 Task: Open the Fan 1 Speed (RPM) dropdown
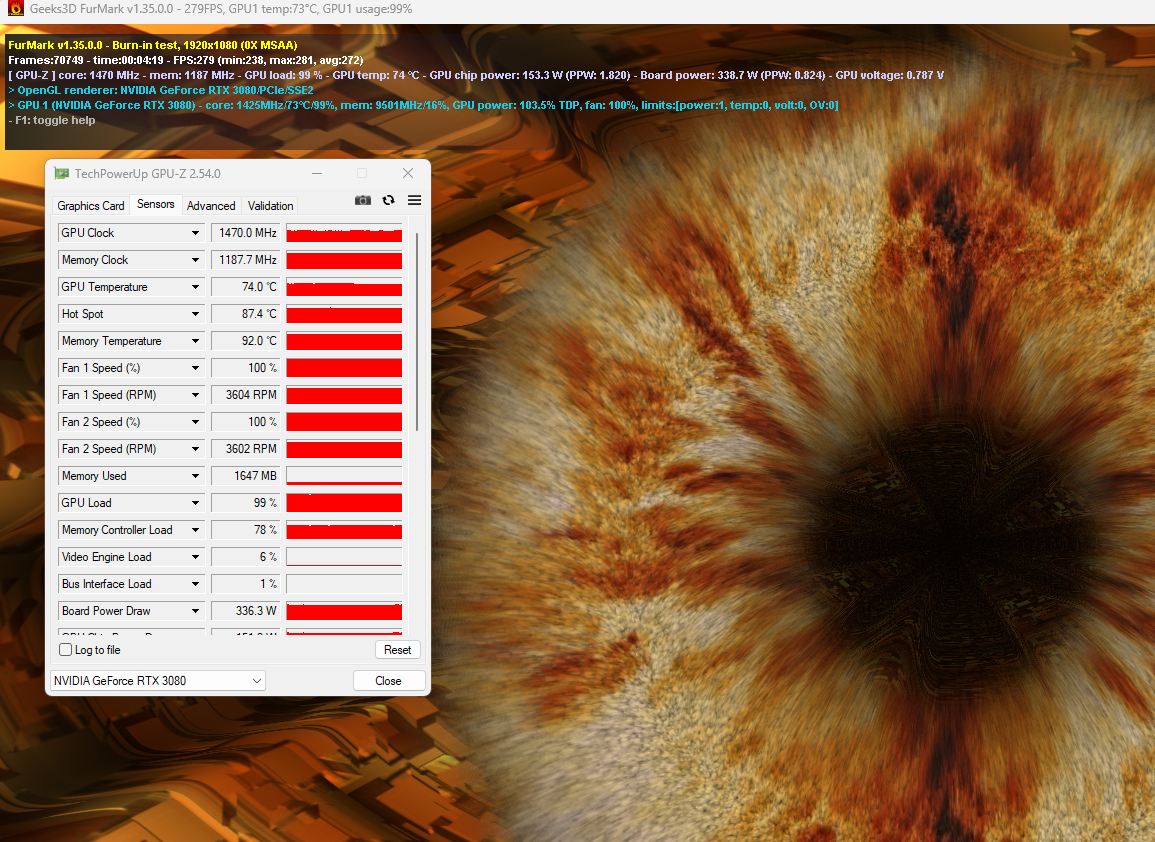click(195, 395)
